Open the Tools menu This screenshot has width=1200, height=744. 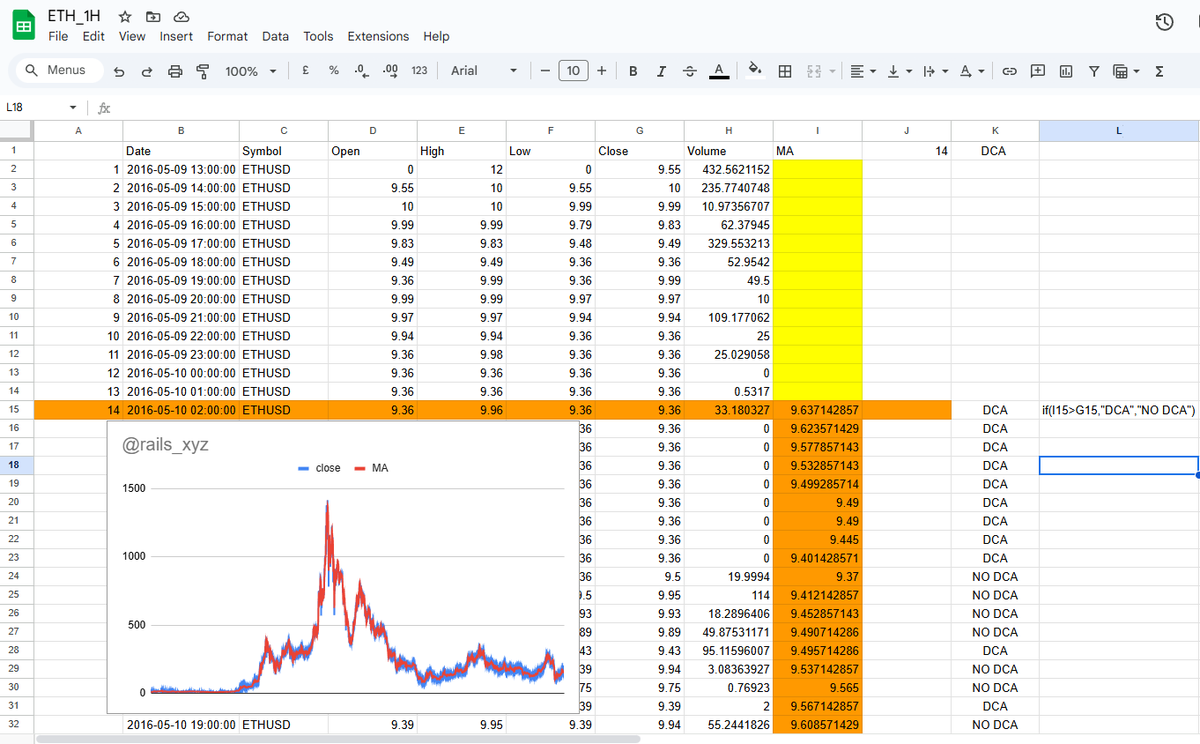[x=318, y=36]
